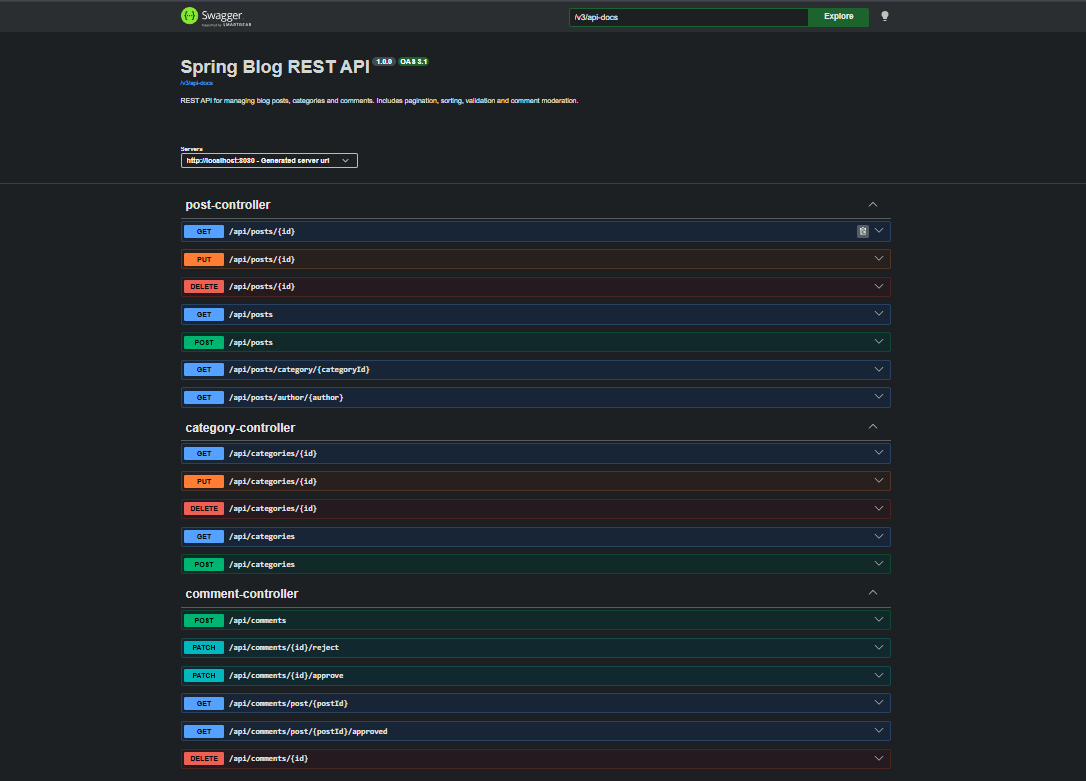Expand DELETE /api/categories/{id} chevron
Image resolution: width=1086 pixels, height=781 pixels.
click(879, 508)
